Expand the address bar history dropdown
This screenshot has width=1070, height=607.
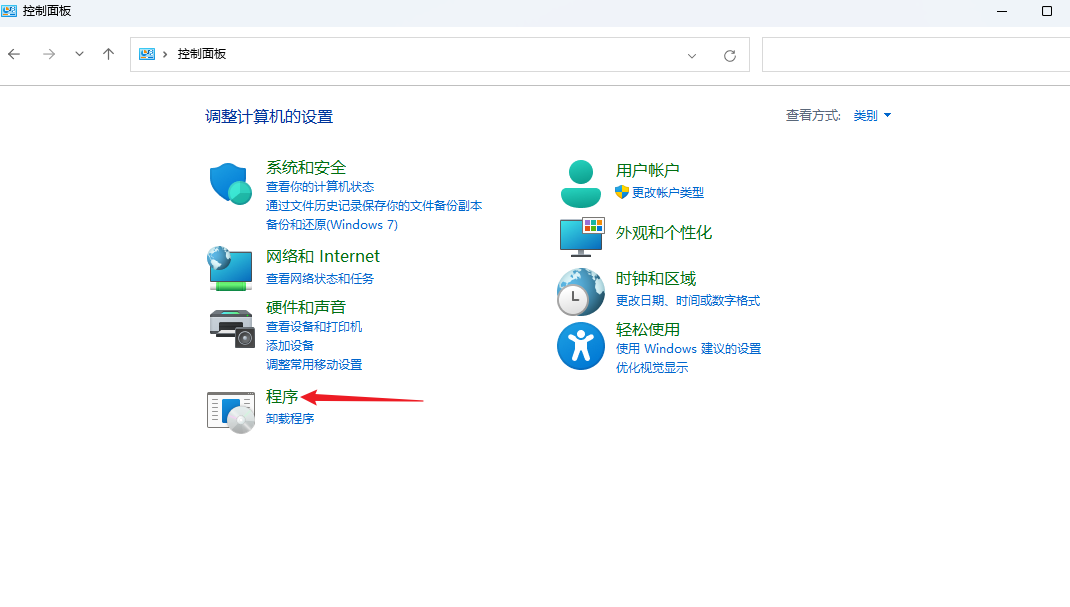(691, 55)
